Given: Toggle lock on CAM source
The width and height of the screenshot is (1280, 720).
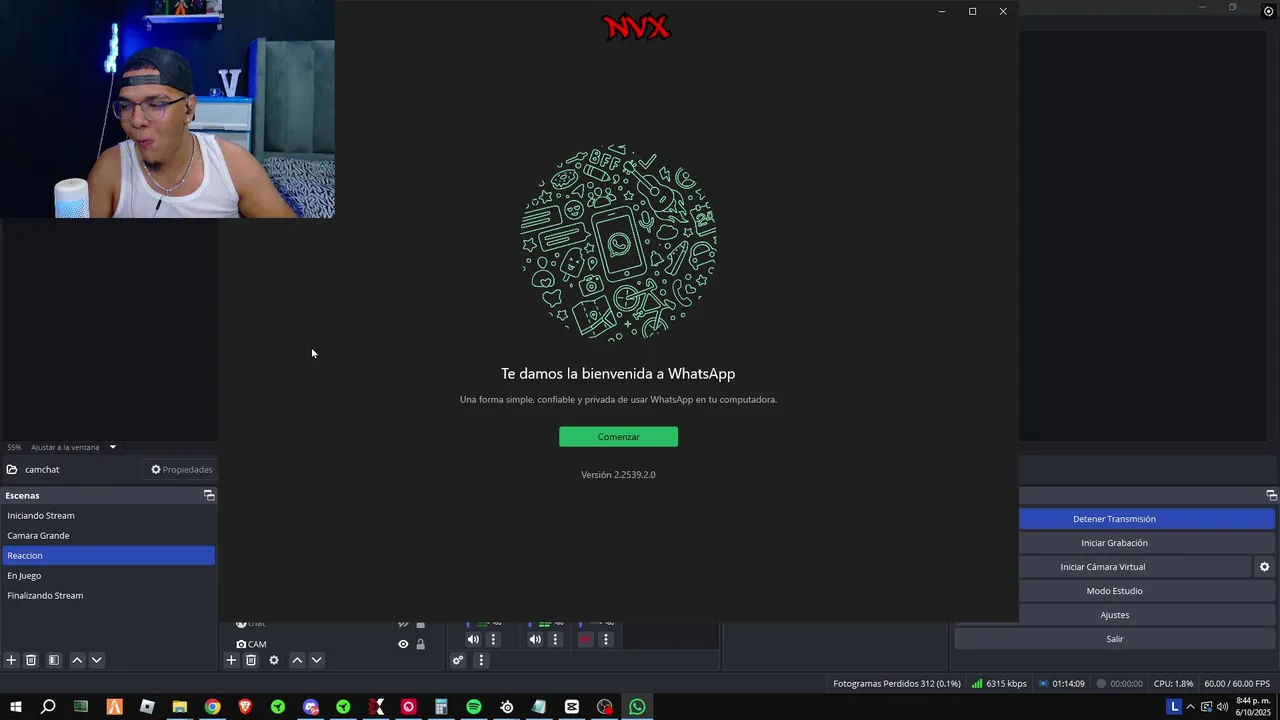Looking at the screenshot, I should point(420,645).
